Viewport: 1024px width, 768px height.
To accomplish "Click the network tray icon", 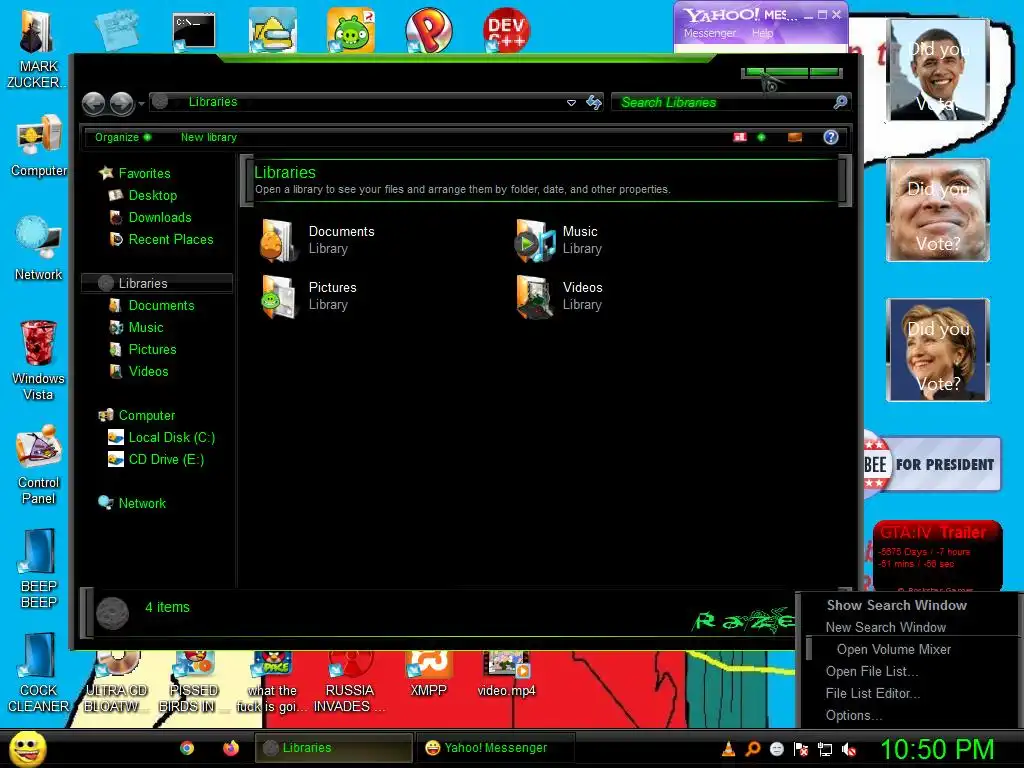I will (825, 749).
